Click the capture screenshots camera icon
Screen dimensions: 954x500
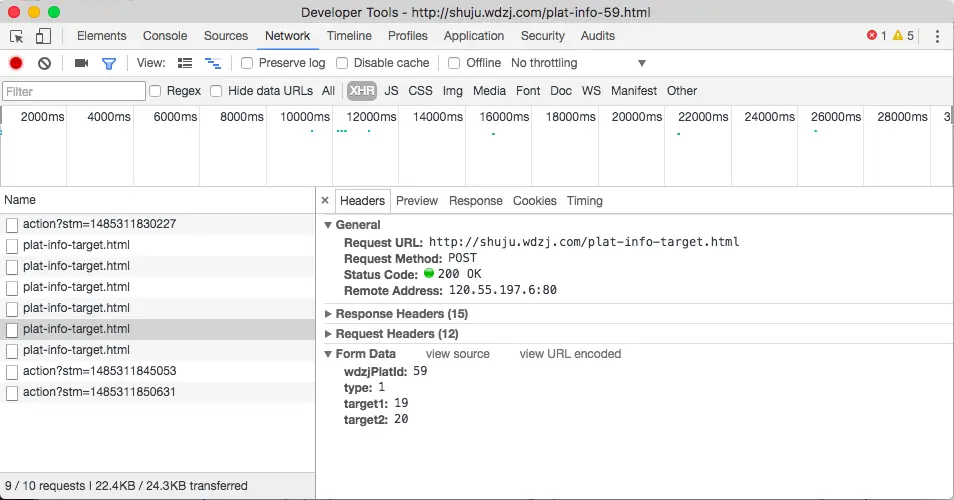pos(82,63)
